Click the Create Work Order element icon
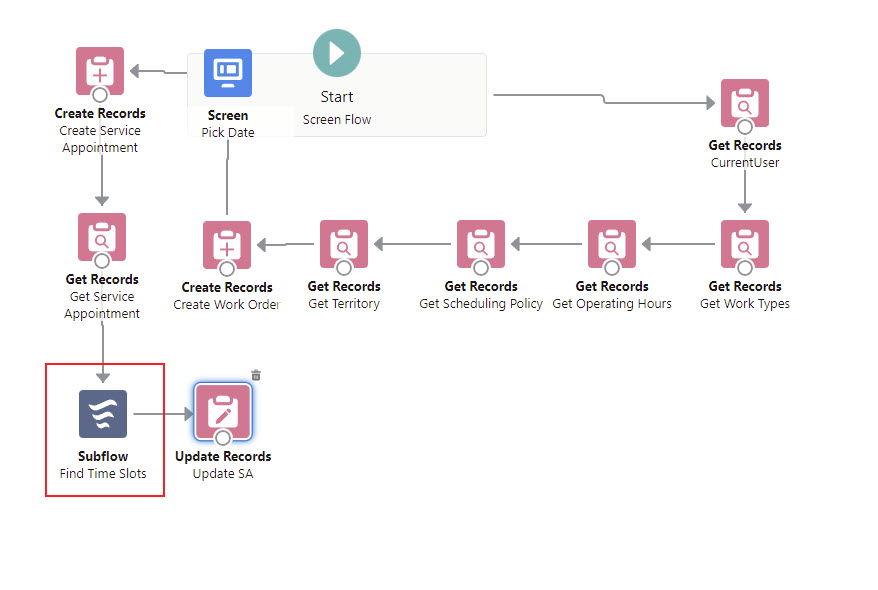Screen dimensions: 878x590 click(x=227, y=245)
